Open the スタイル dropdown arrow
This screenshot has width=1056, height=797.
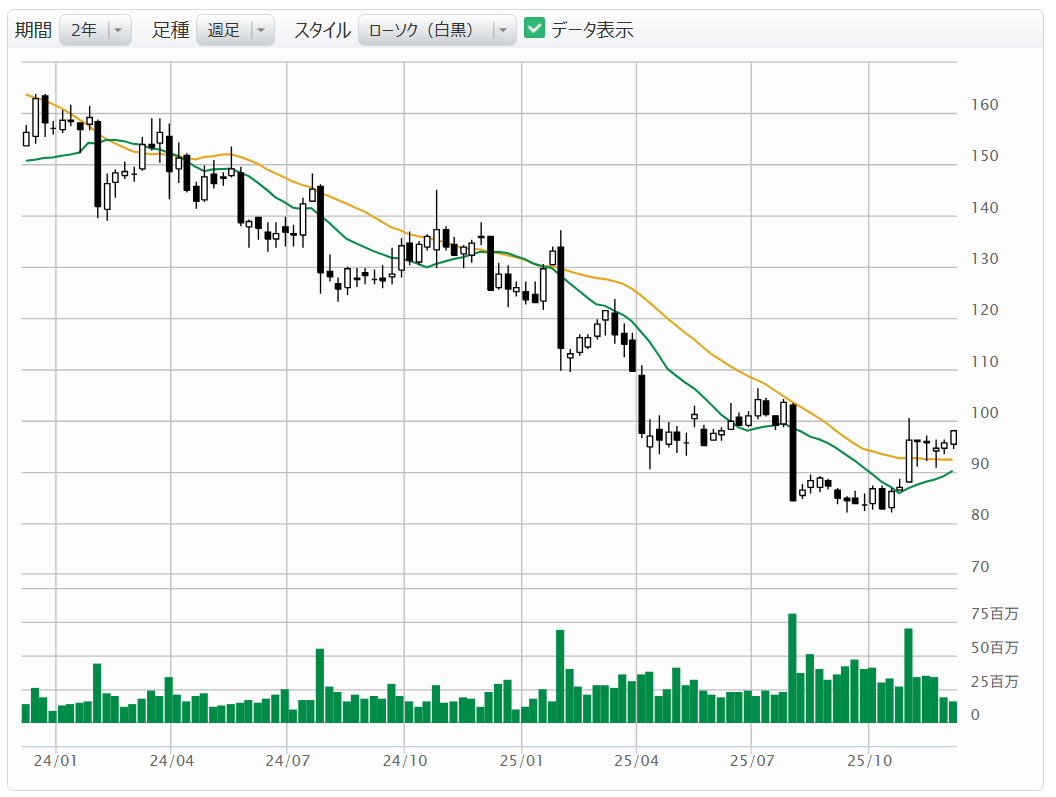[503, 30]
